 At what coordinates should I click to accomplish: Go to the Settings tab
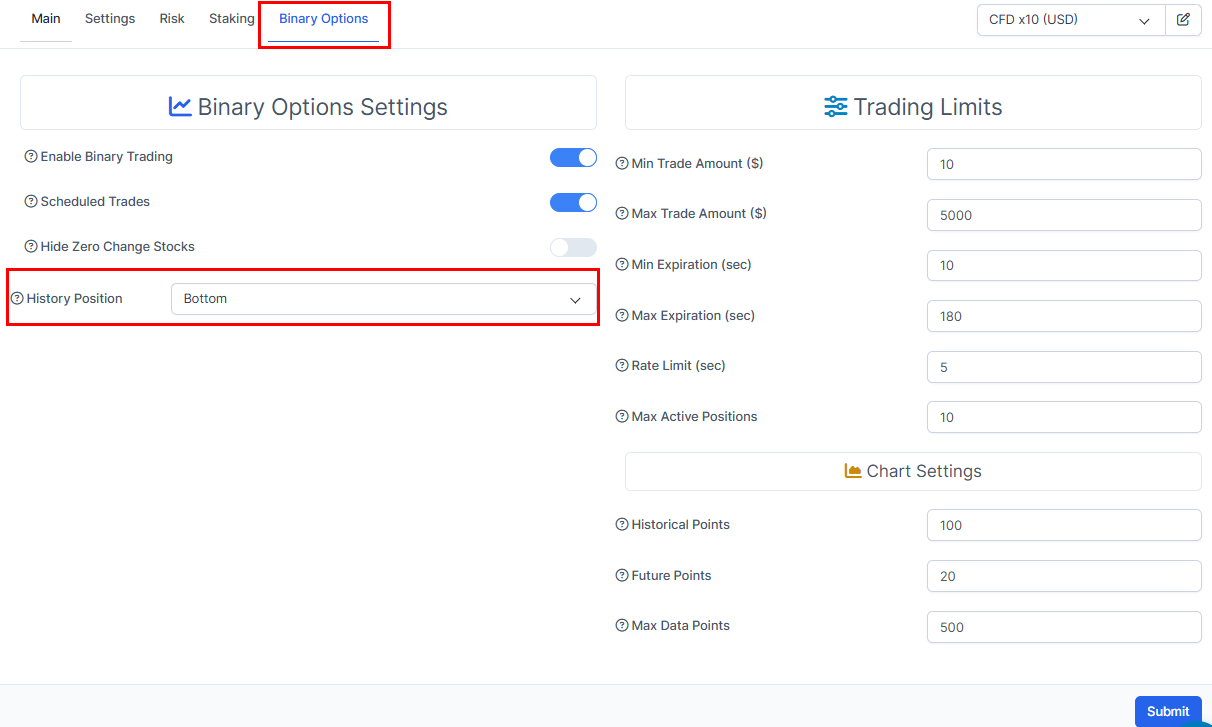point(110,19)
